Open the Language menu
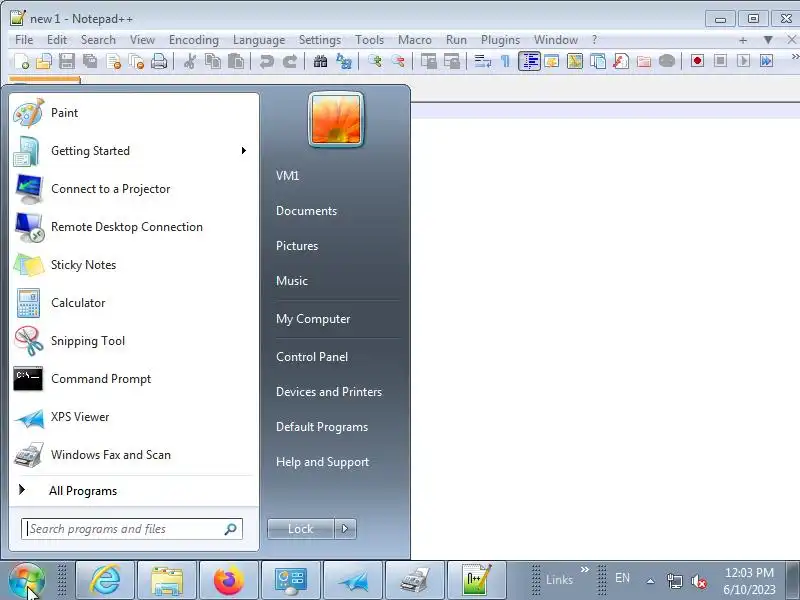 (259, 40)
